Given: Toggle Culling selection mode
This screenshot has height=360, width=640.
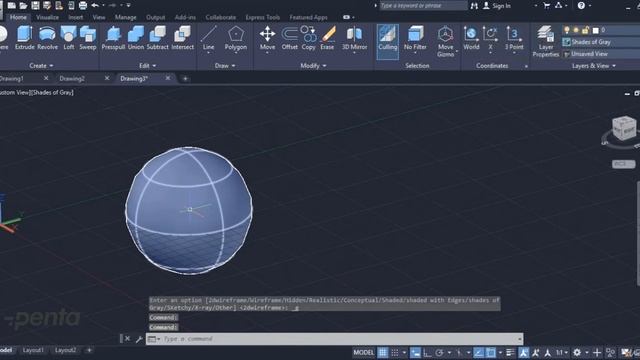Looking at the screenshot, I should pyautogui.click(x=387, y=41).
